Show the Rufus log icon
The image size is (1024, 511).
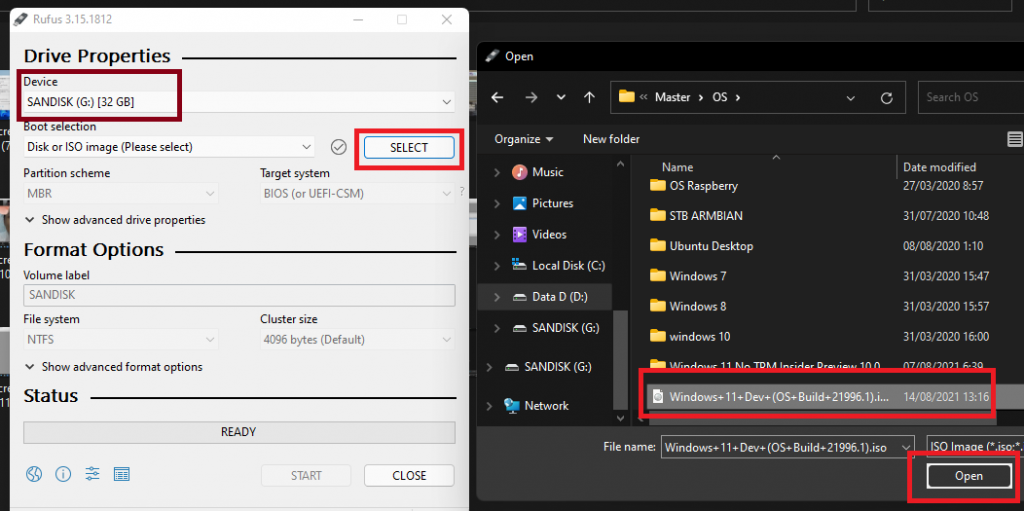122,474
